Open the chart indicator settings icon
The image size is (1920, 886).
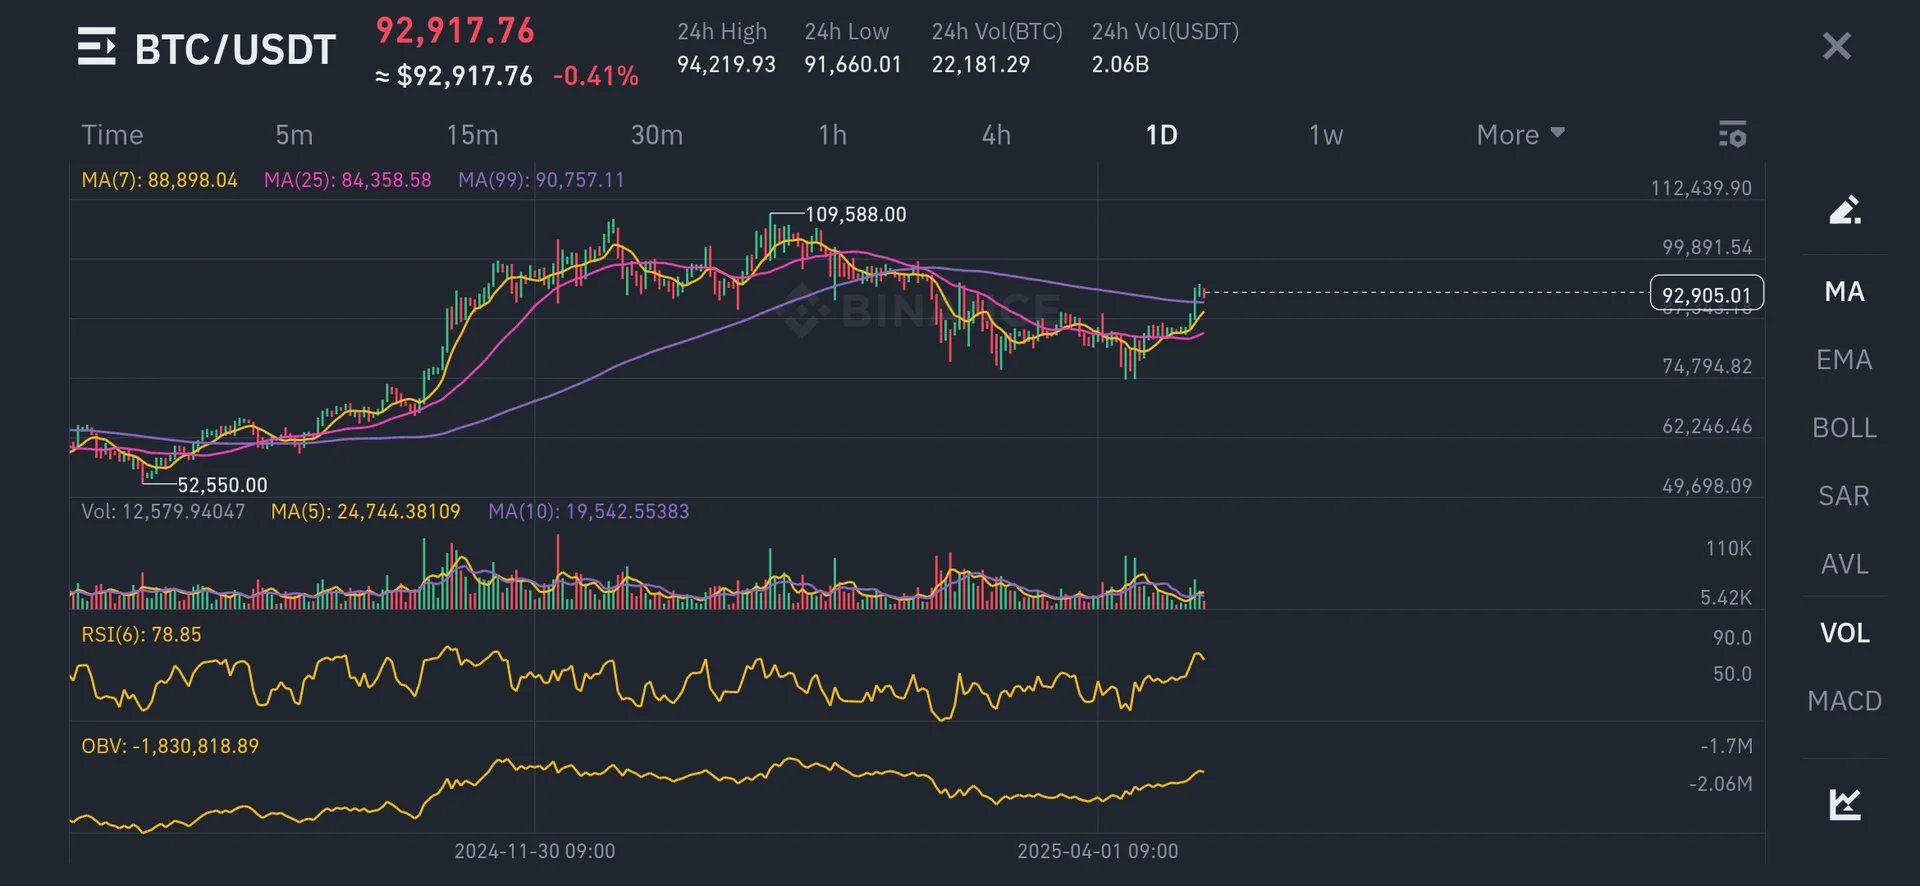point(1732,134)
